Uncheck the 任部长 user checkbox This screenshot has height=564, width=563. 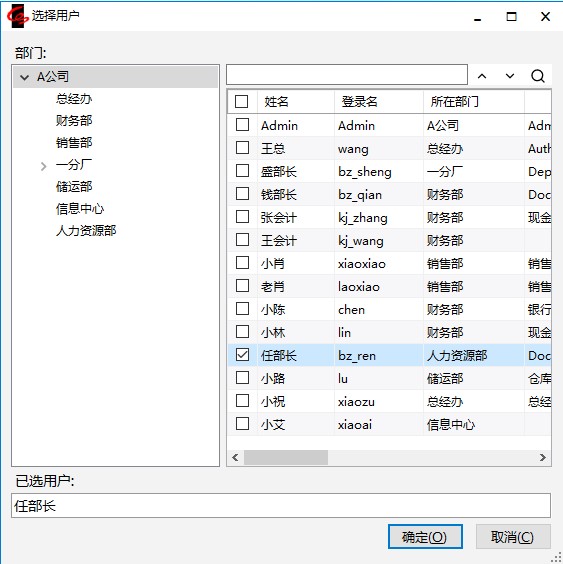pos(242,355)
